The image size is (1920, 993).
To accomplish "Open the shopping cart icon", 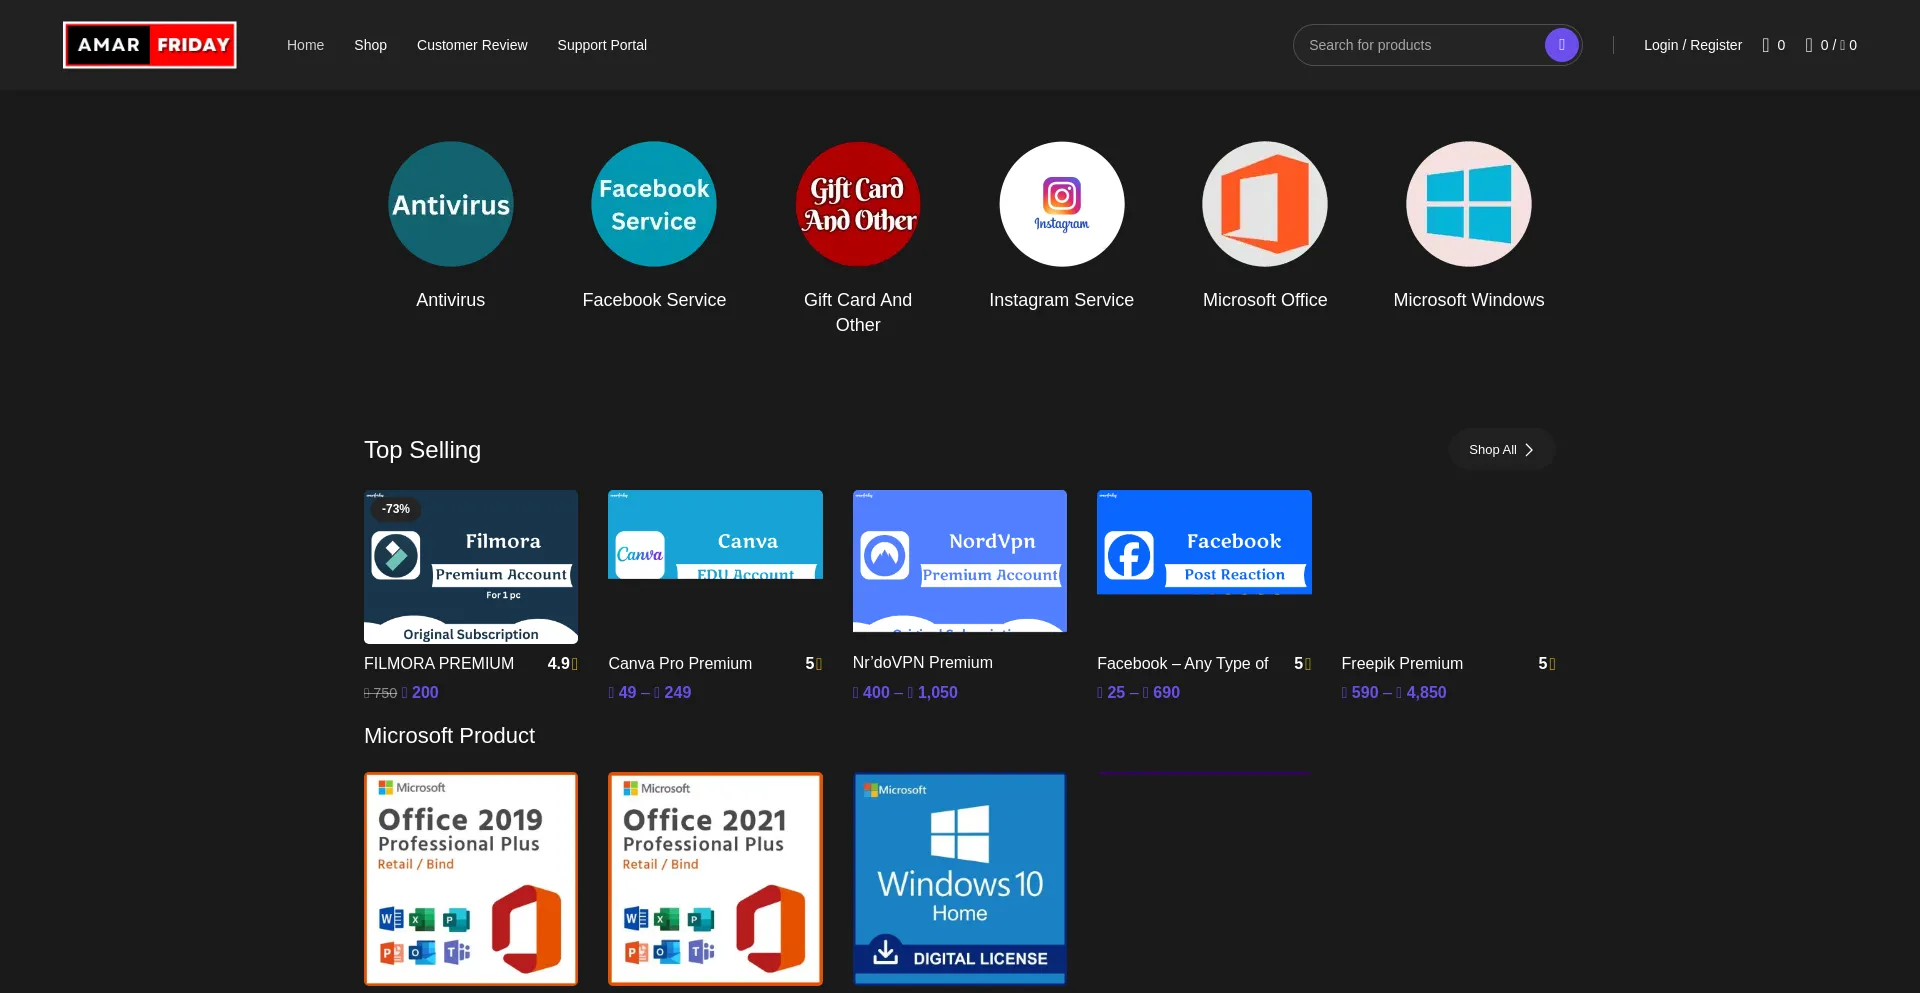I will [1831, 45].
